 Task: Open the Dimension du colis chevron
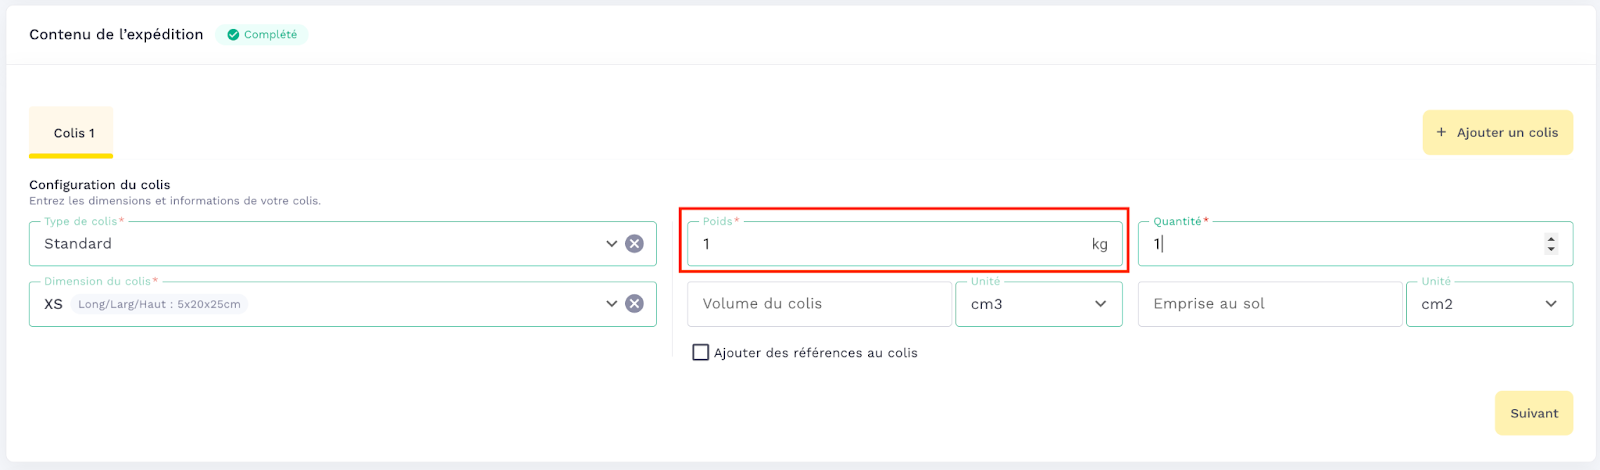pyautogui.click(x=611, y=304)
